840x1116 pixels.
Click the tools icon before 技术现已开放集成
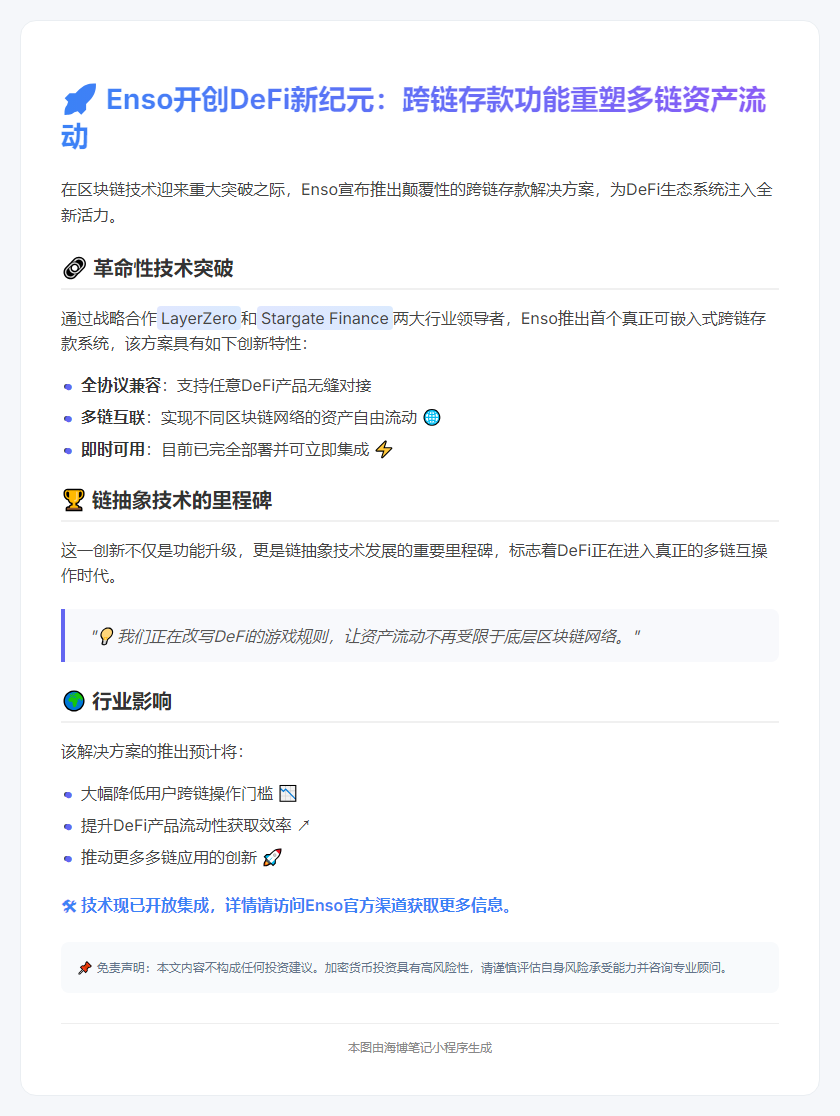[69, 906]
